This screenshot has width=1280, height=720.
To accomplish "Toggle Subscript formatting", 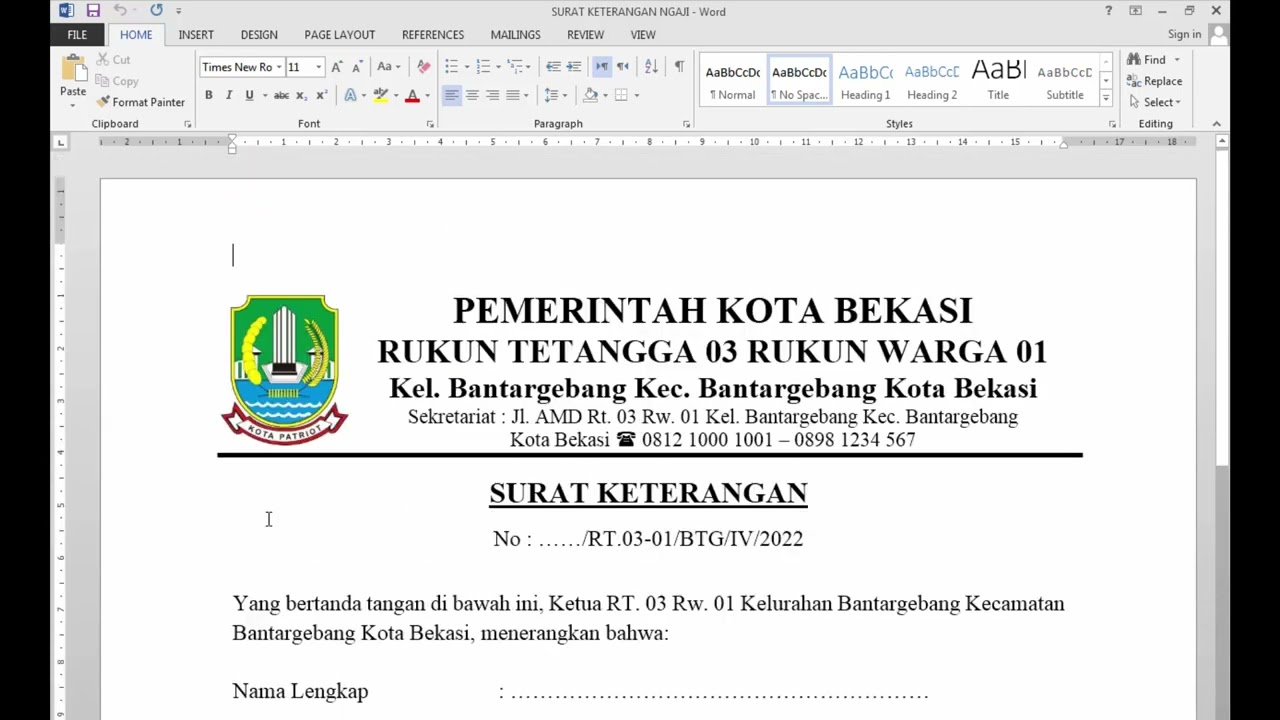I will [301, 96].
